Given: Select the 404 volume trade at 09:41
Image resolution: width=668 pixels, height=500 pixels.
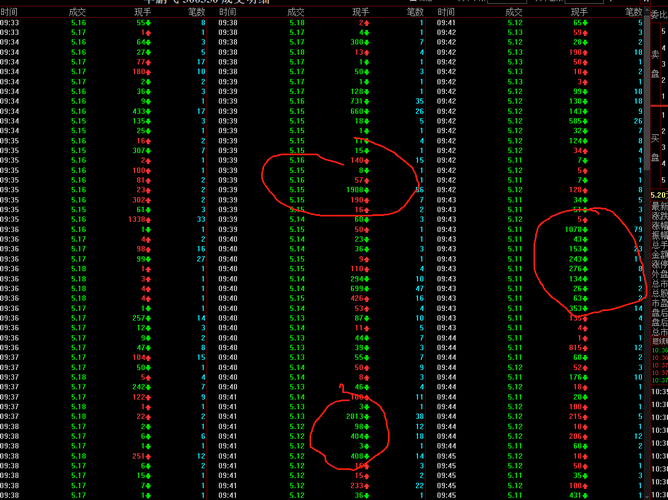Looking at the screenshot, I should click(360, 436).
